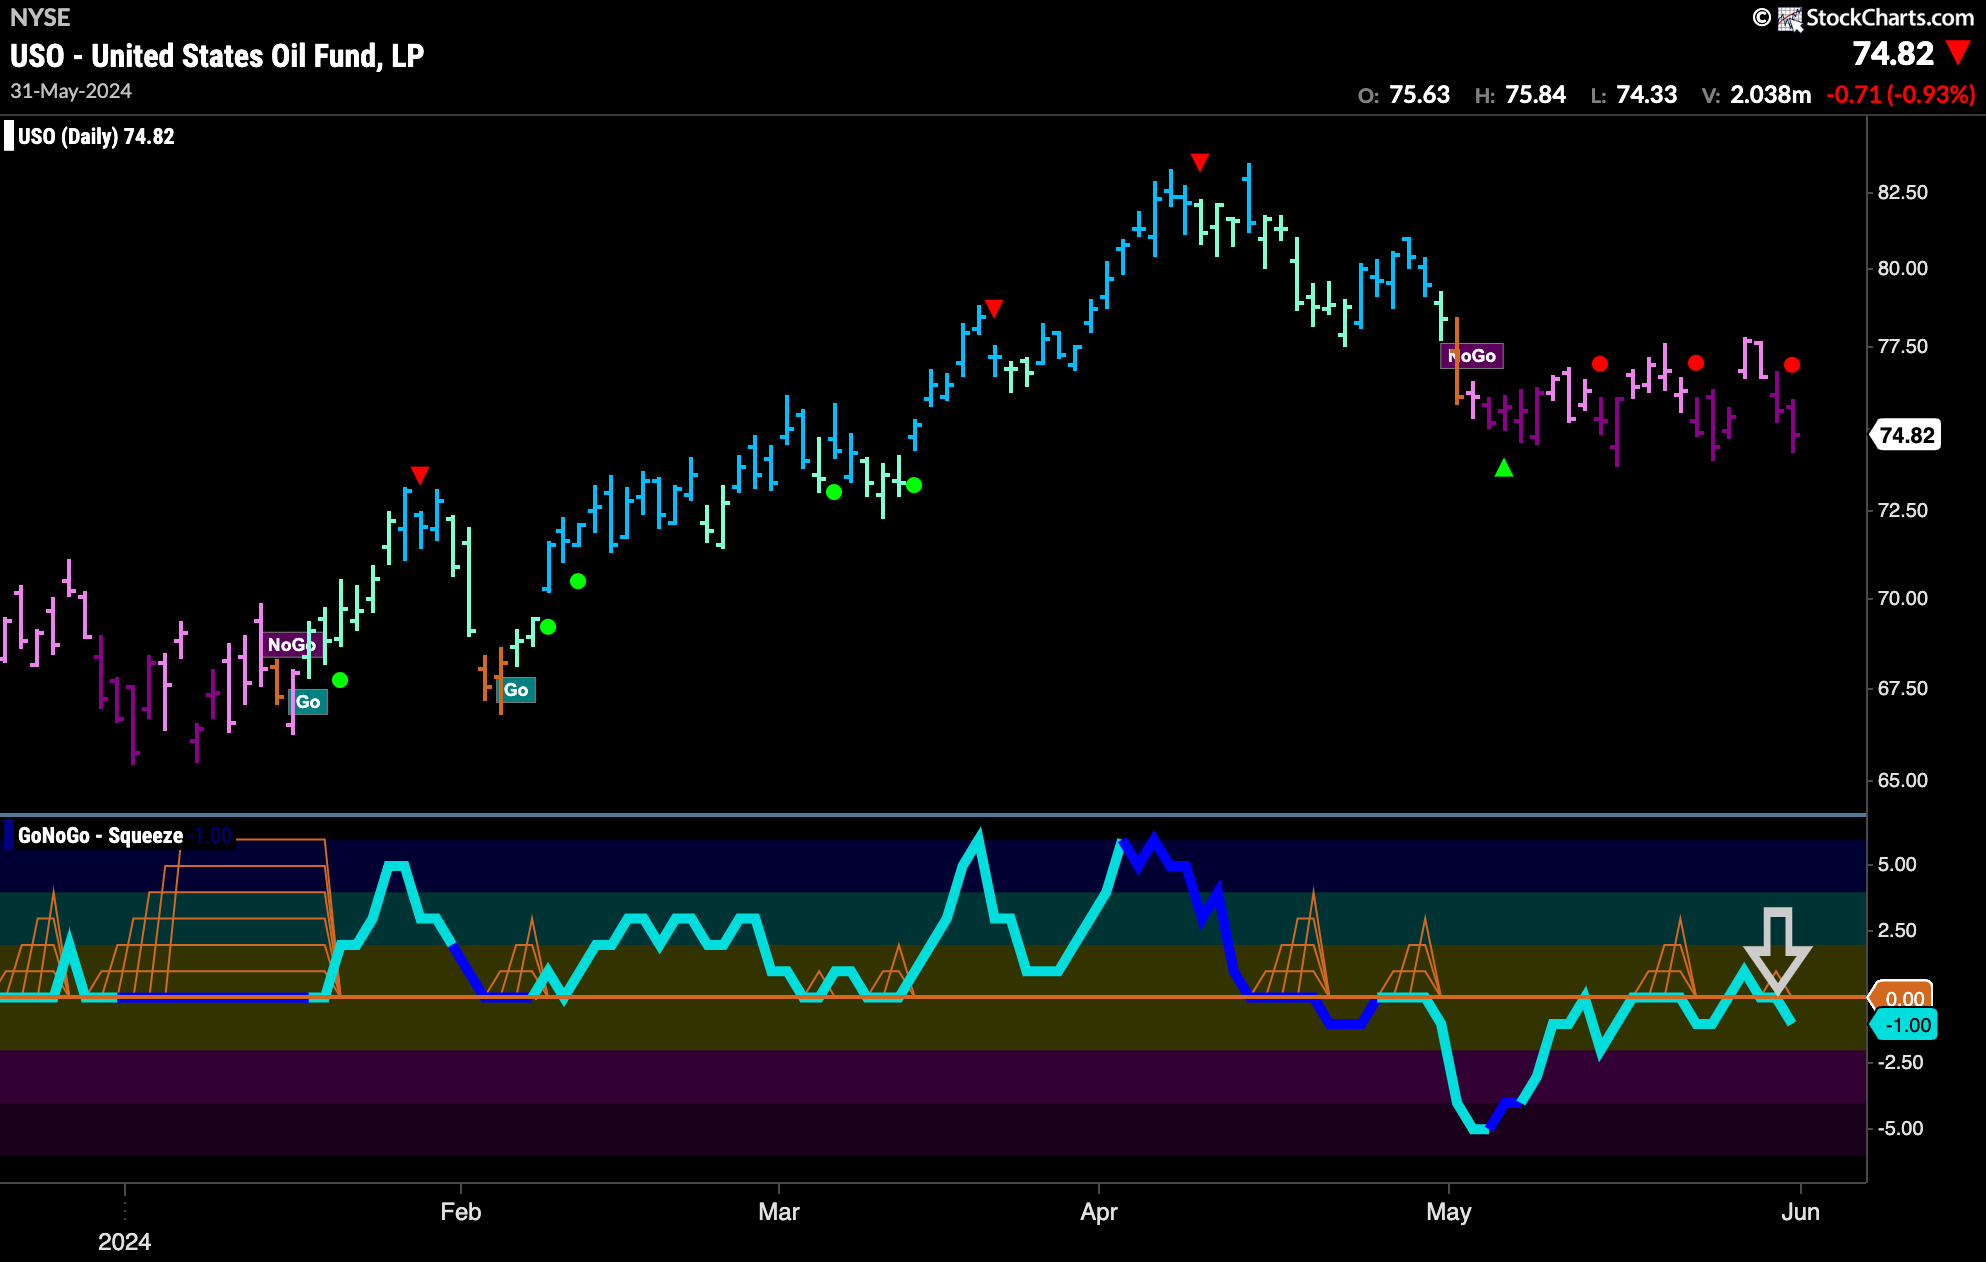The width and height of the screenshot is (1986, 1262).
Task: Click the low value 74.33
Action: click(1646, 95)
